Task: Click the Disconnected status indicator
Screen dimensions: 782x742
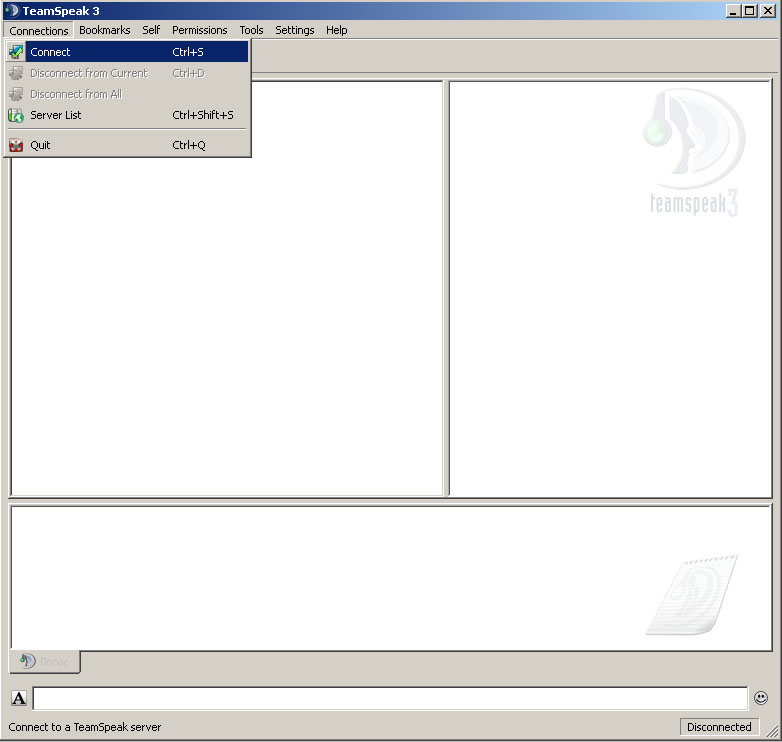Action: pyautogui.click(x=719, y=727)
